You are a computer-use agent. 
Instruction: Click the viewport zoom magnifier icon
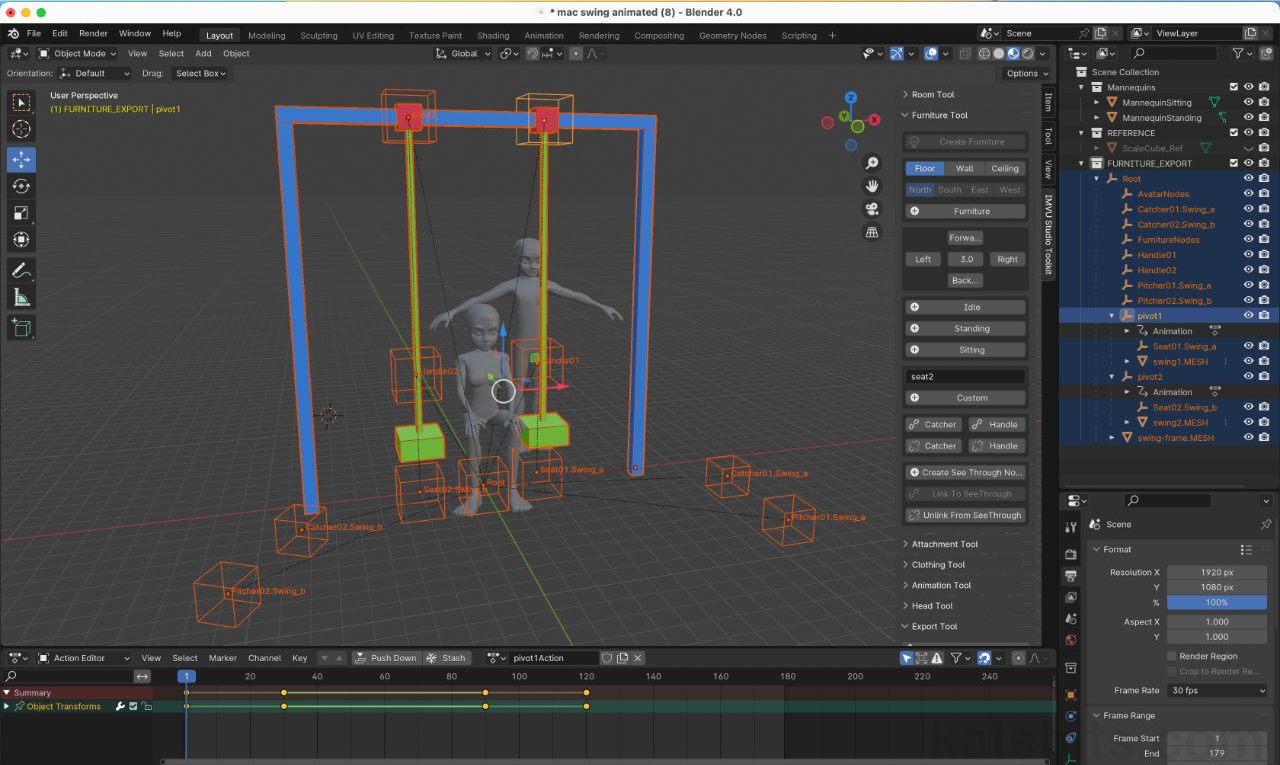click(872, 163)
